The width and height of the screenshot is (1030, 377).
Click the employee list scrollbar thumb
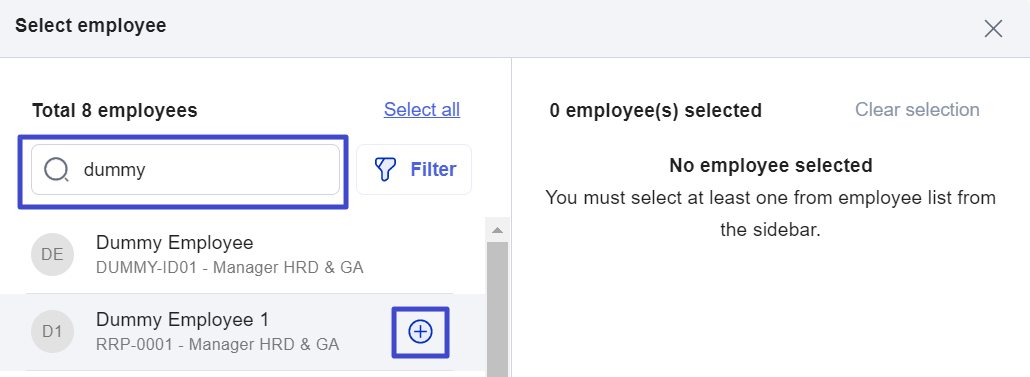[x=497, y=309]
